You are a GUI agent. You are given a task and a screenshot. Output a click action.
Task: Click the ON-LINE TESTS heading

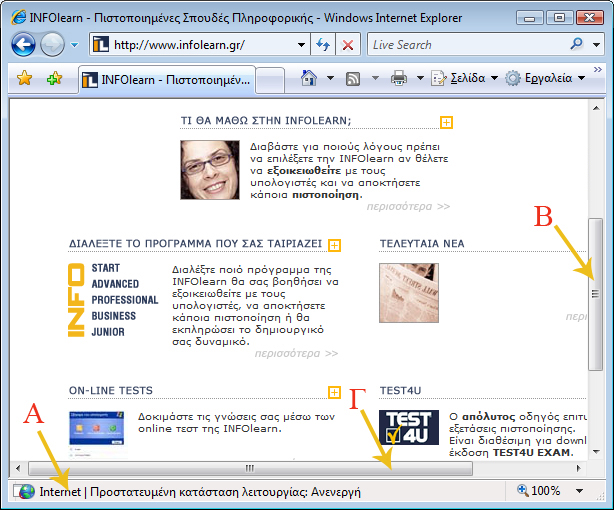(x=111, y=391)
